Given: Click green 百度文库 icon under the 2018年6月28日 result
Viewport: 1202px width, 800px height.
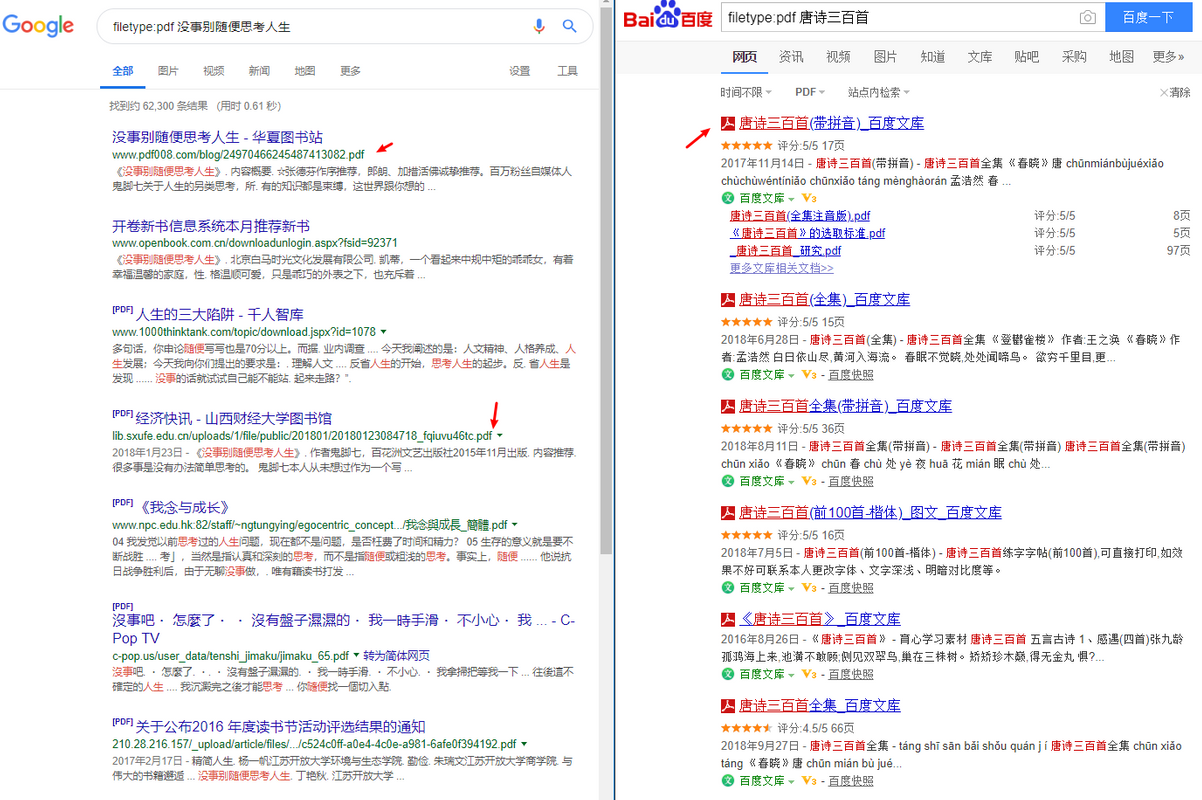Looking at the screenshot, I should [x=728, y=375].
